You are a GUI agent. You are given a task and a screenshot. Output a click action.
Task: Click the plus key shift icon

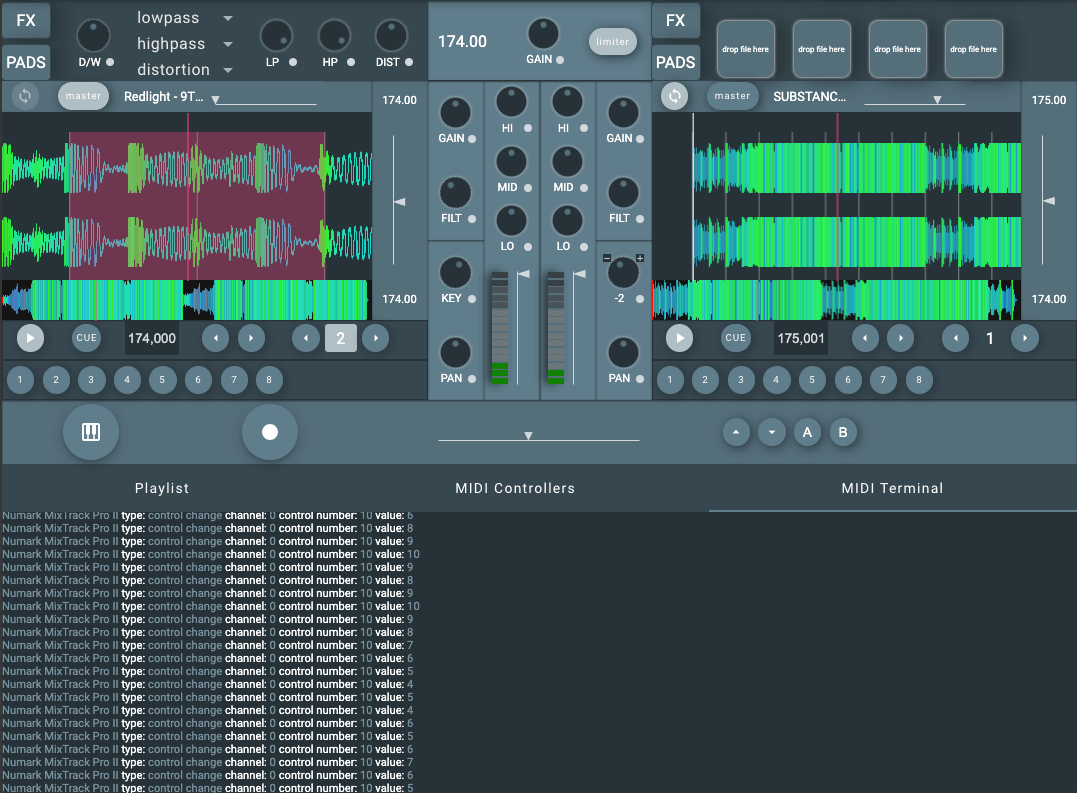pyautogui.click(x=640, y=258)
